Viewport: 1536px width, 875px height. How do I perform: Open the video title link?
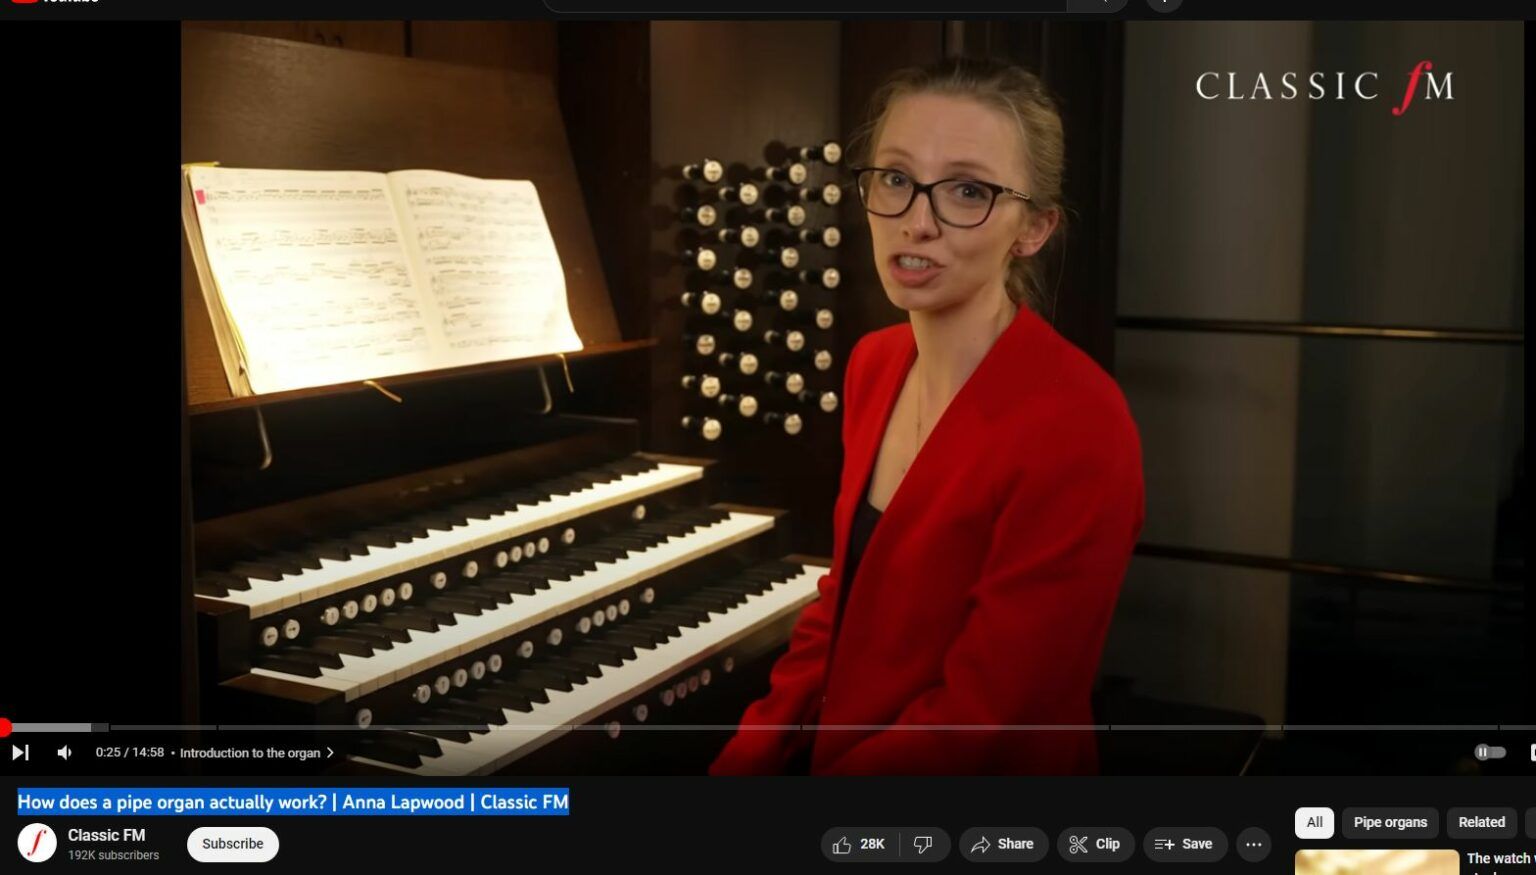(x=292, y=802)
